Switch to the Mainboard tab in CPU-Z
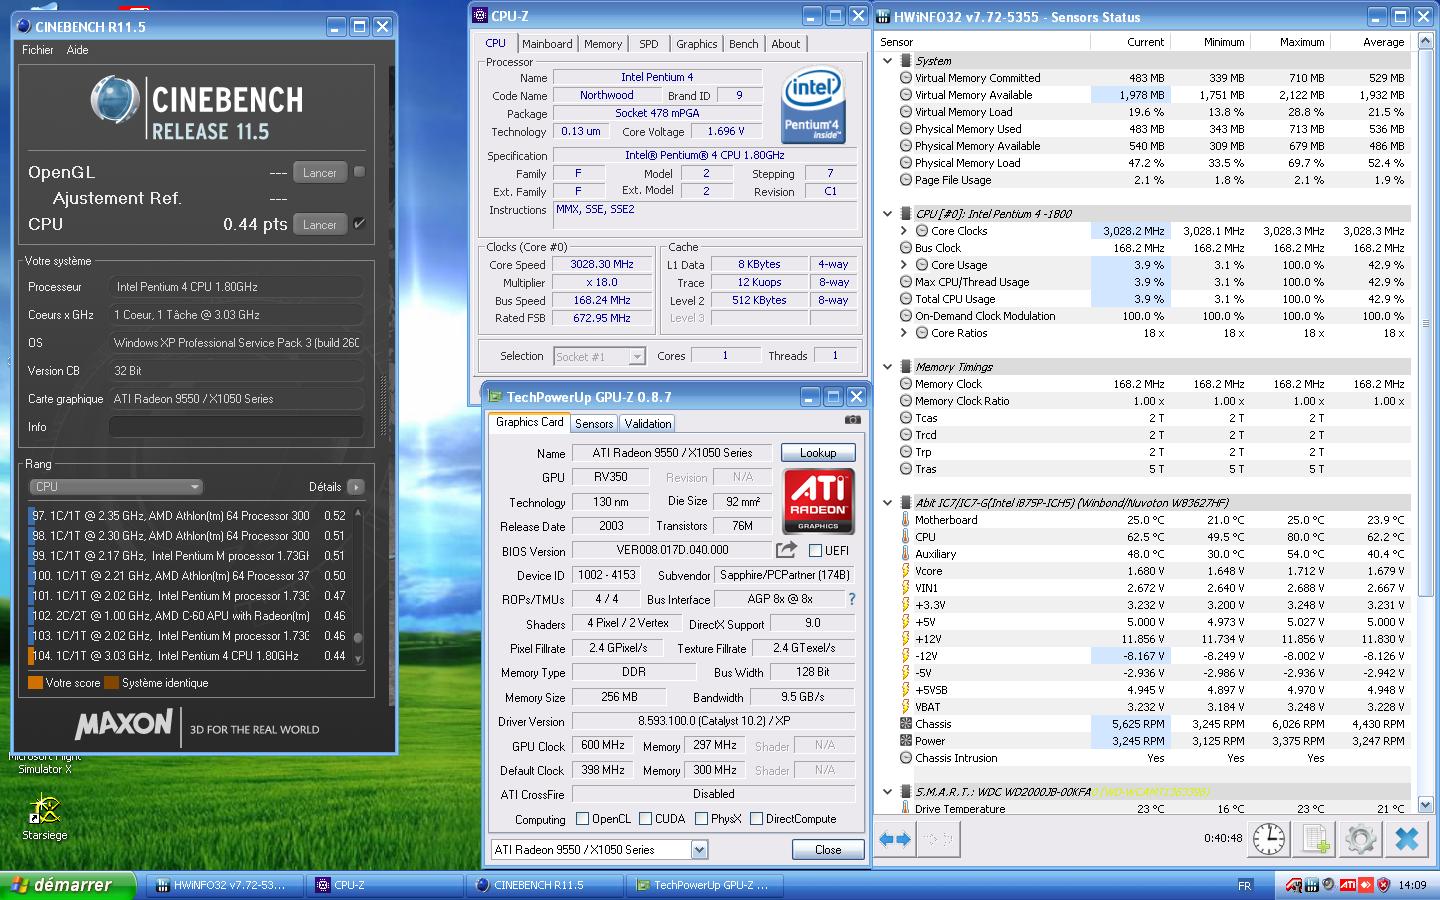Image resolution: width=1440 pixels, height=900 pixels. pyautogui.click(x=547, y=44)
